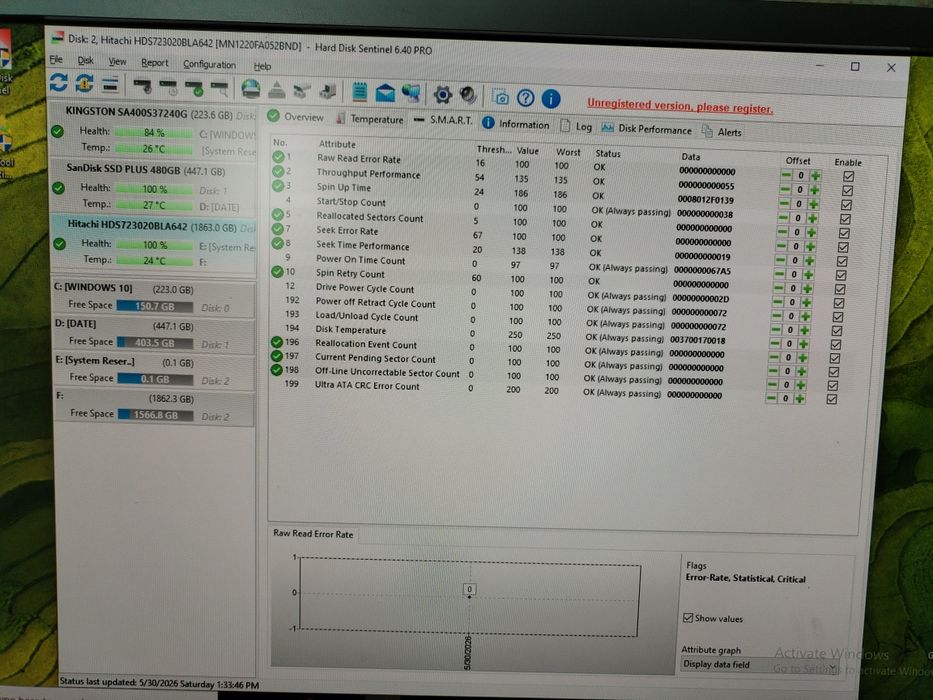933x700 pixels.
Task: Click the camera screenshot toolbar icon
Action: pyautogui.click(x=501, y=96)
